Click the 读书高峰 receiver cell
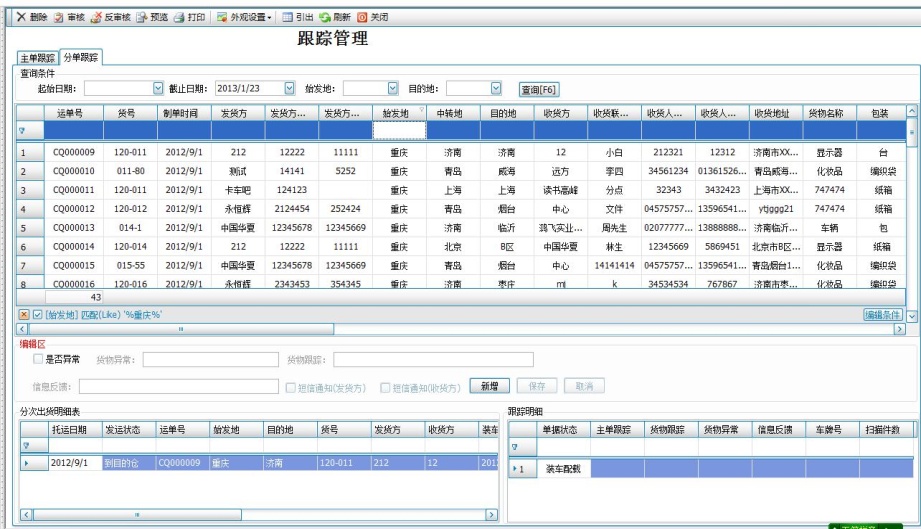Screen dimensions: 921x529 (560, 190)
